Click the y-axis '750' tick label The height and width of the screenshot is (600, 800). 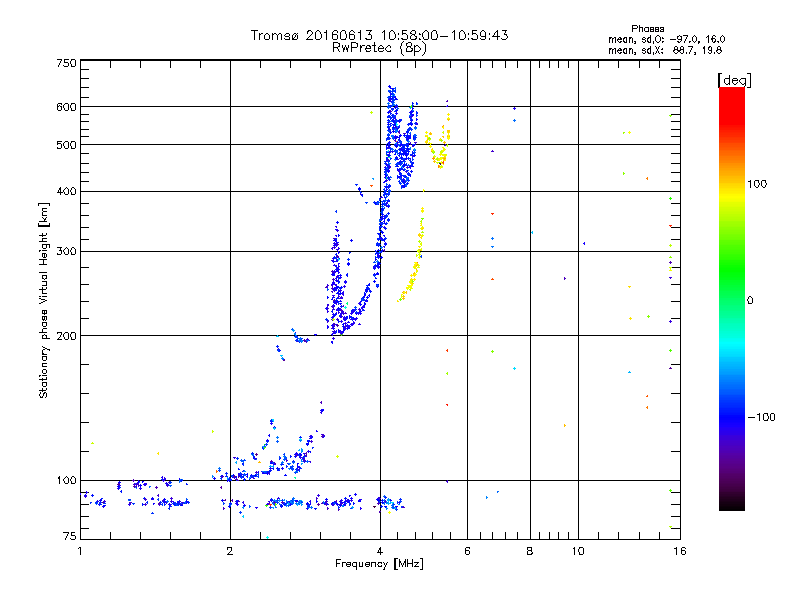[66, 63]
